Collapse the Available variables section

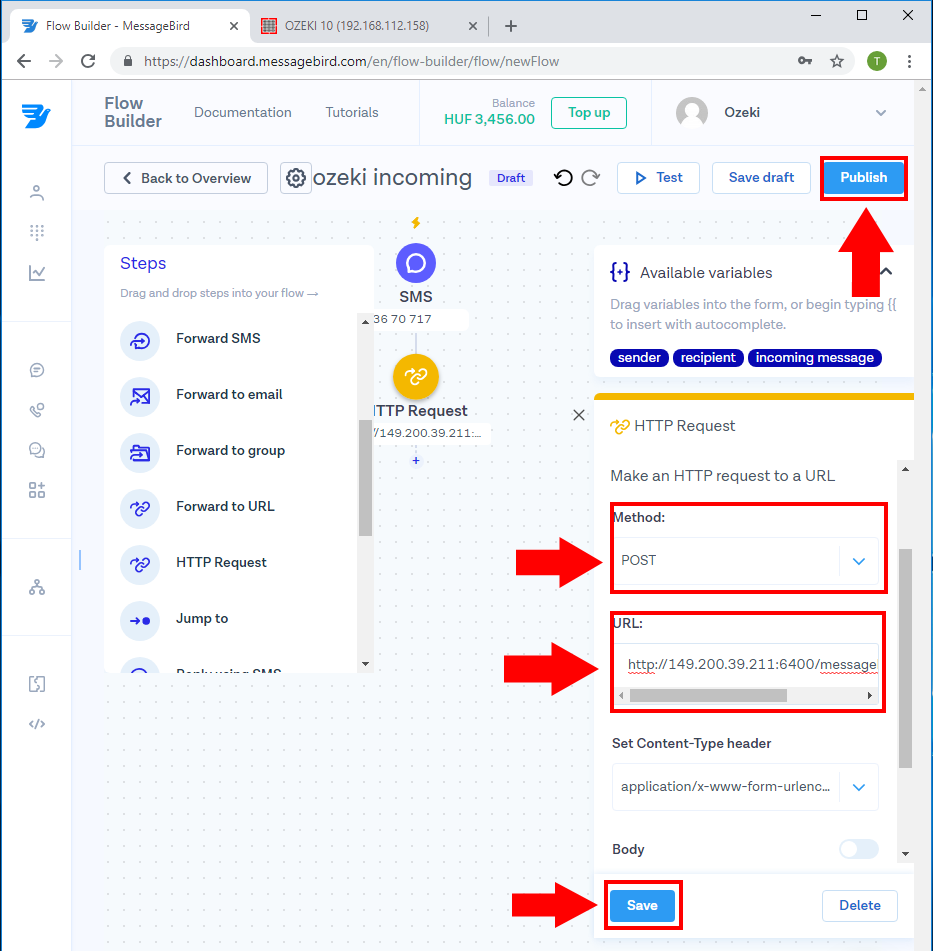tap(886, 272)
